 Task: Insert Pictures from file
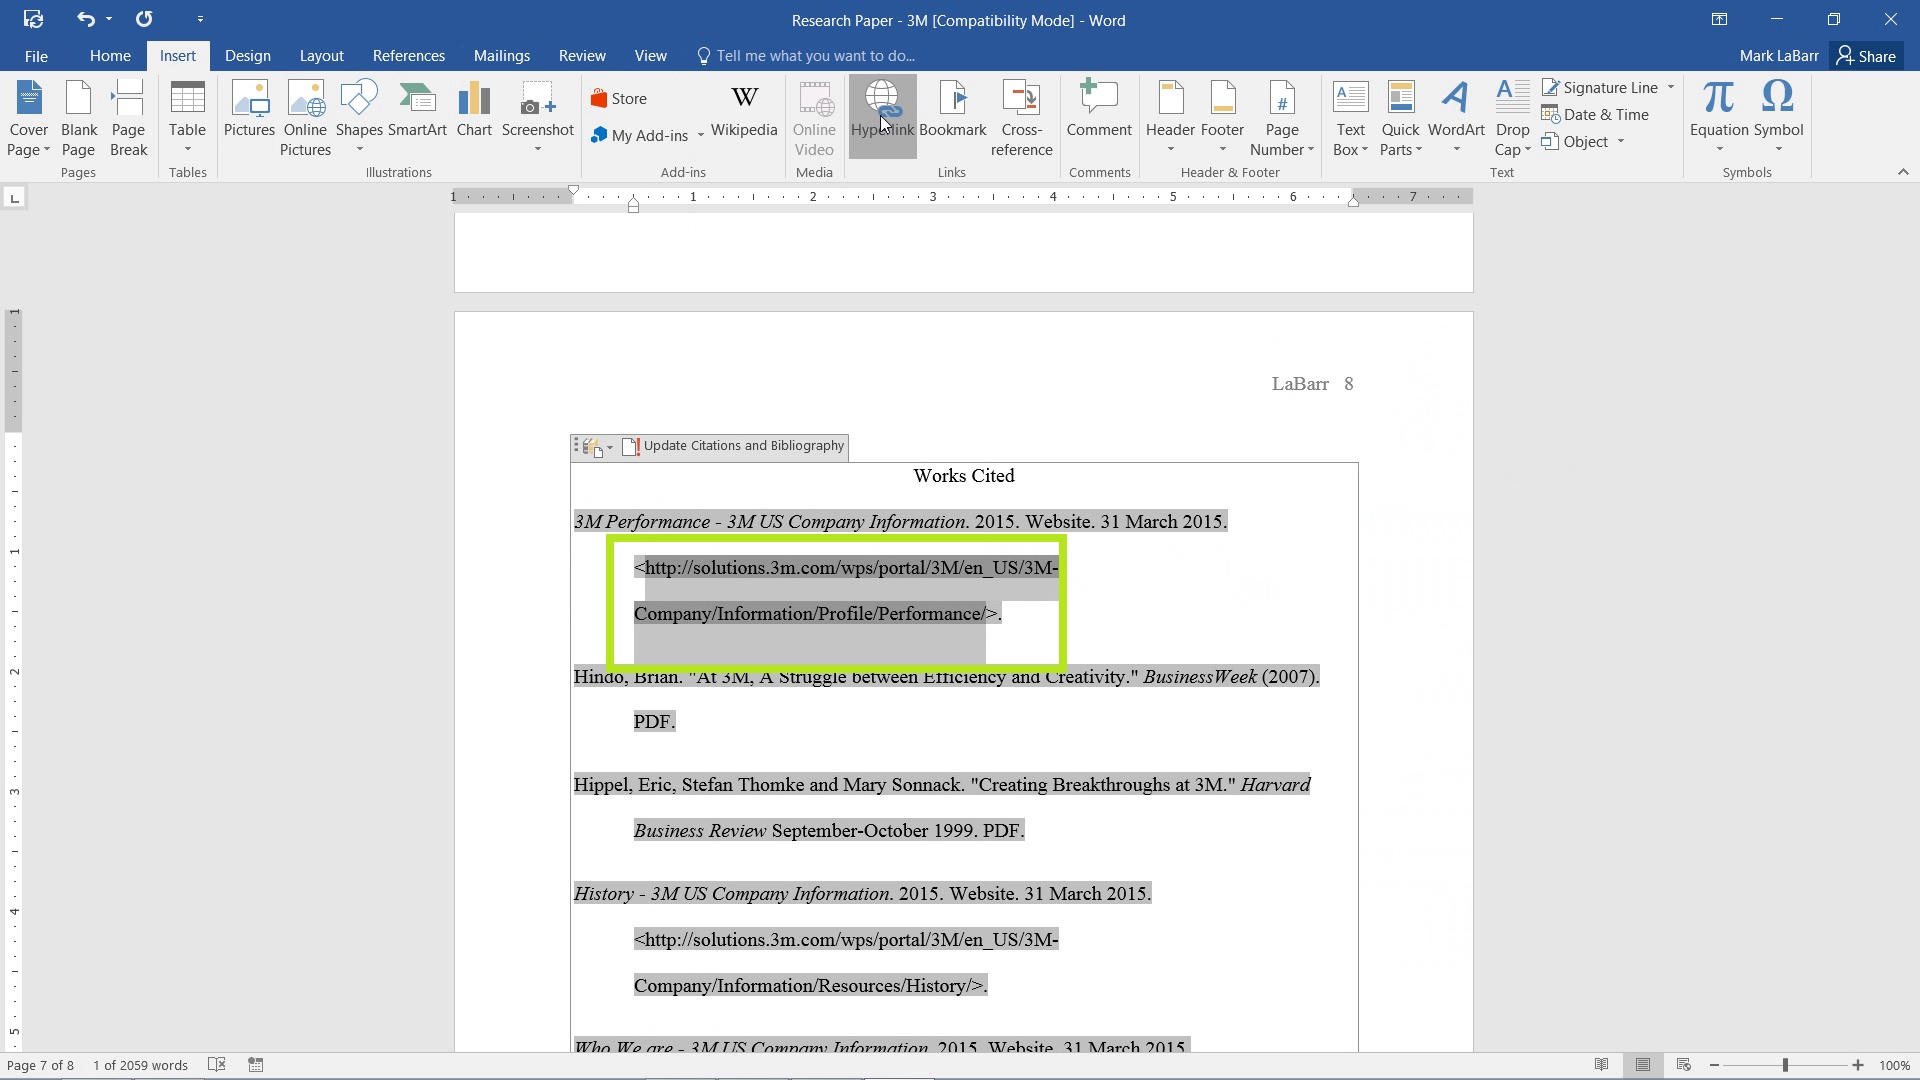249,110
